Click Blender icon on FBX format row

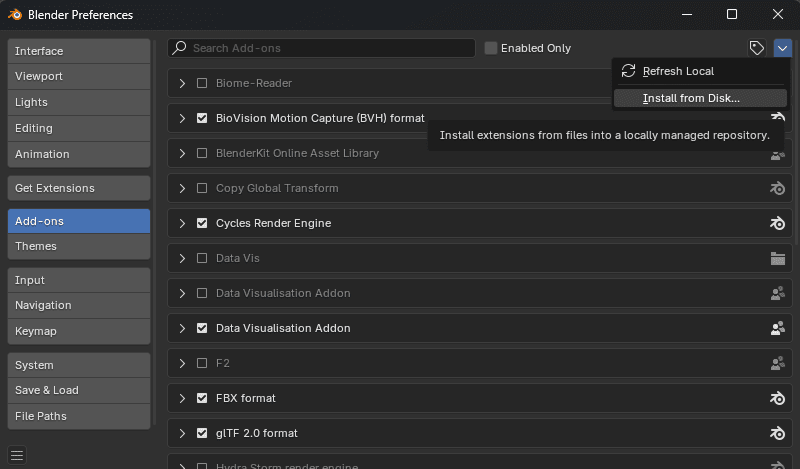tap(777, 398)
